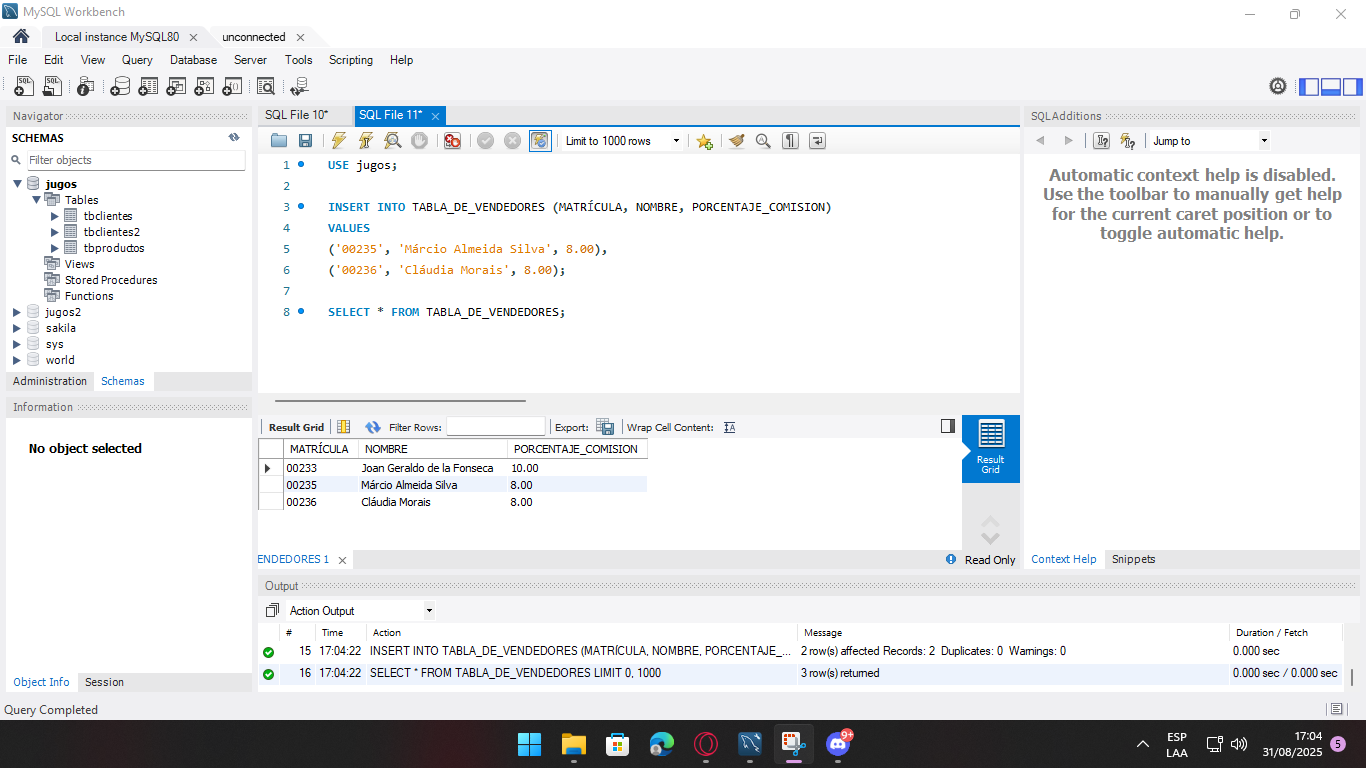The width and height of the screenshot is (1366, 768).
Task: Select Stored Procedures in jugos tree
Action: point(111,280)
